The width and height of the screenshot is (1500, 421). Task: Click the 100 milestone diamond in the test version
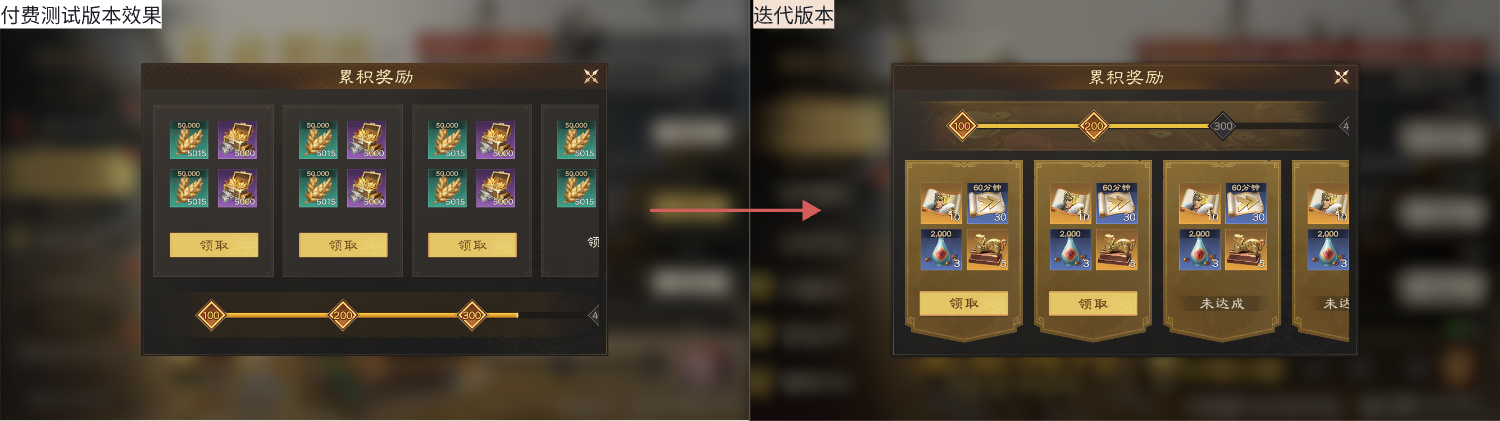211,315
